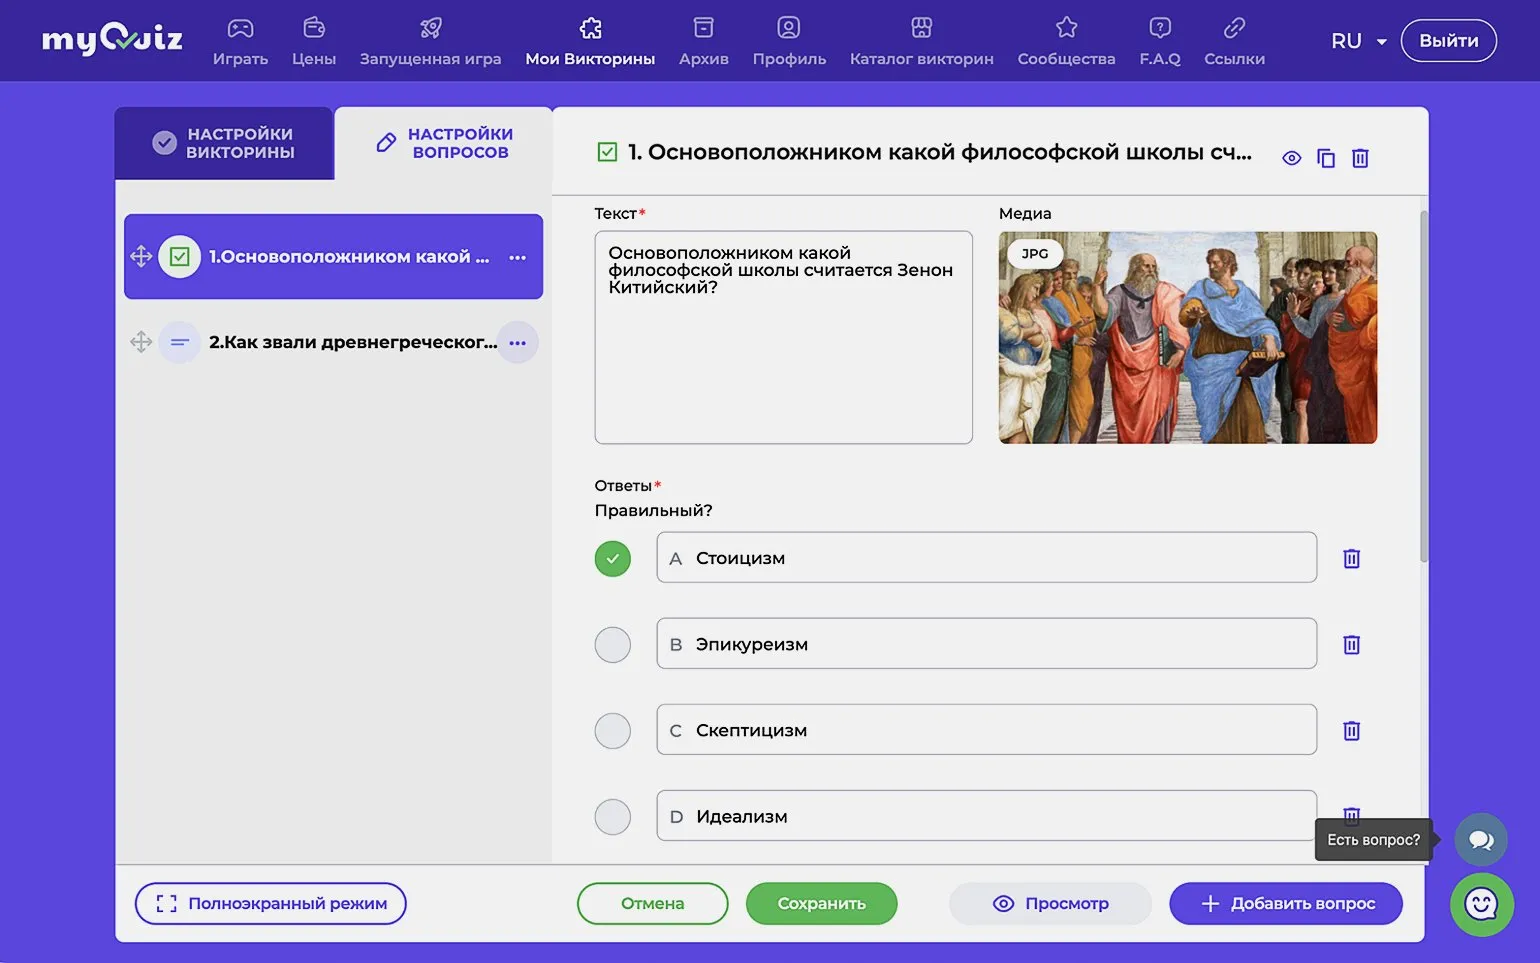Expand the options menu for question 2
The image size is (1540, 963).
[x=517, y=343]
